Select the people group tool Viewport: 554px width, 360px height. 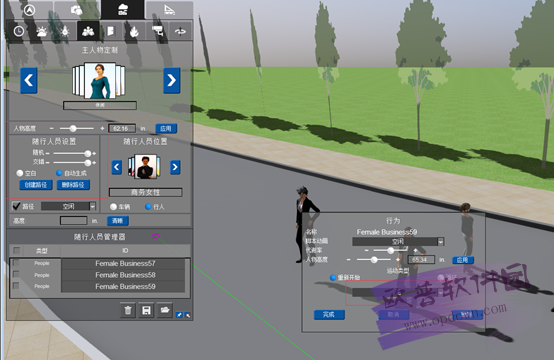88,31
